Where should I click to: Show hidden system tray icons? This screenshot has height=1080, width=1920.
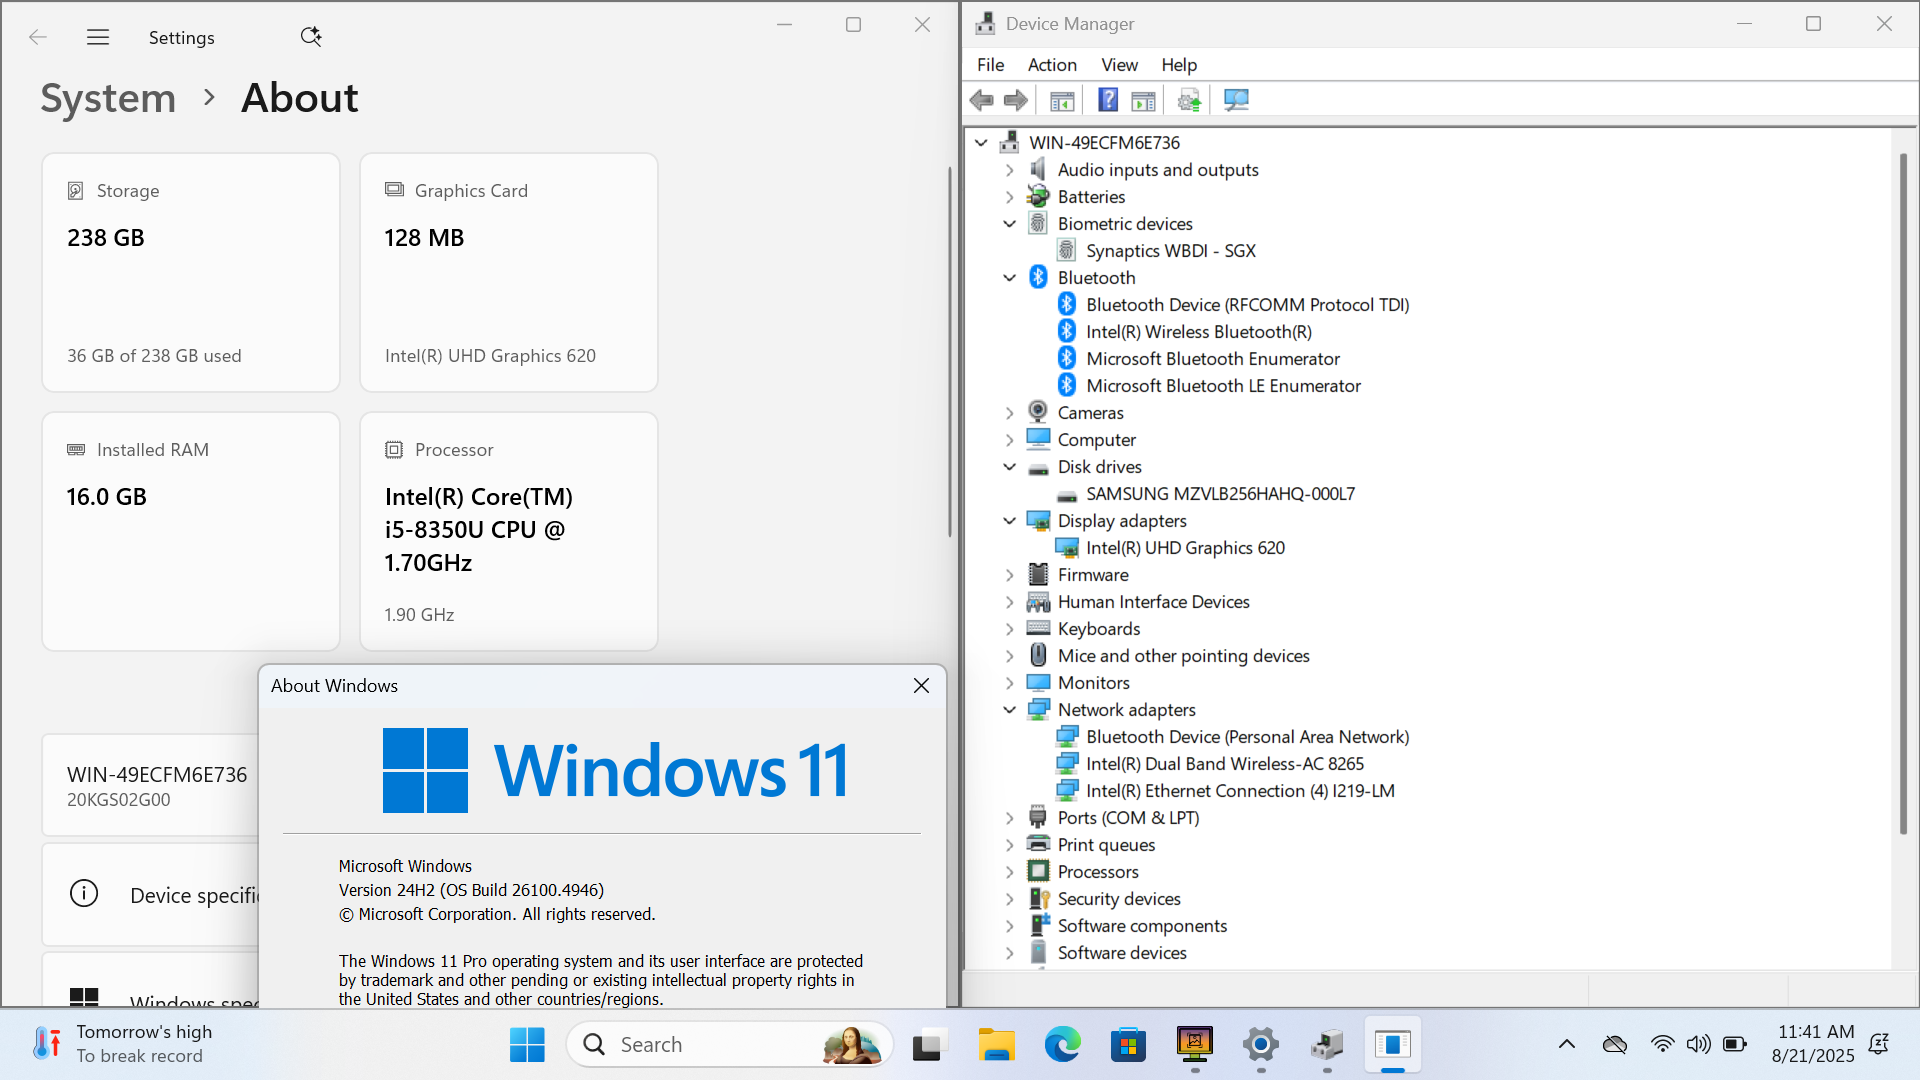coord(1567,1045)
